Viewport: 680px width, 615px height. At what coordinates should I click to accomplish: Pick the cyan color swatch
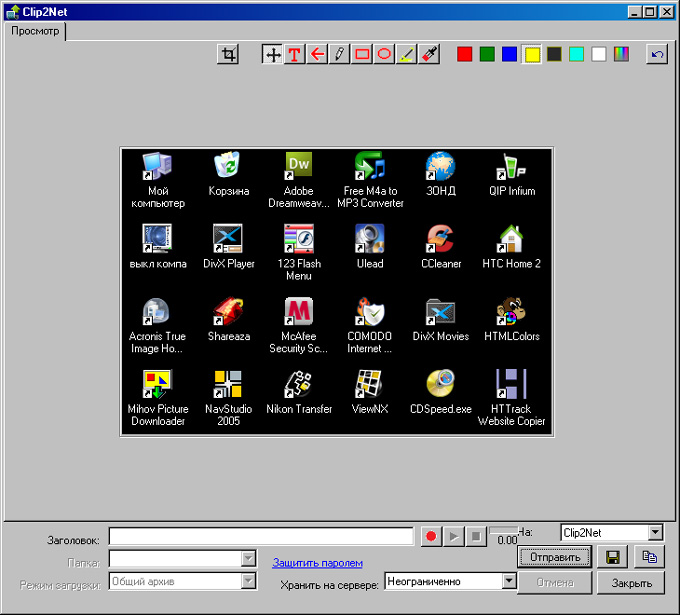576,54
